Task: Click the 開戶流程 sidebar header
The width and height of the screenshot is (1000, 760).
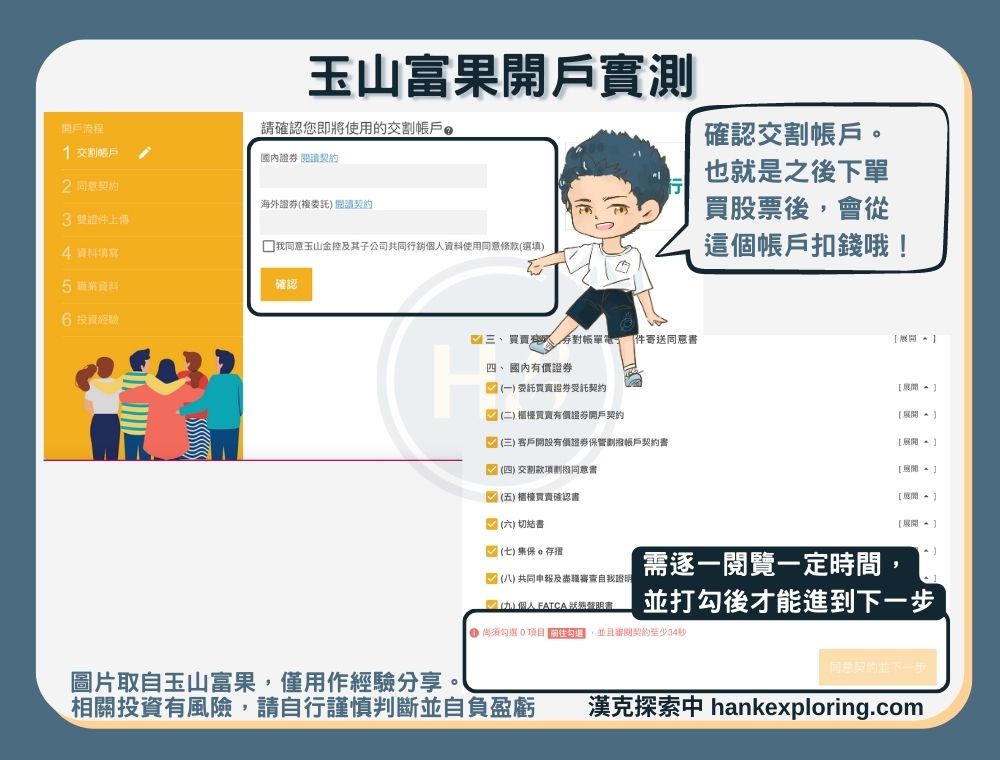Action: click(82, 129)
